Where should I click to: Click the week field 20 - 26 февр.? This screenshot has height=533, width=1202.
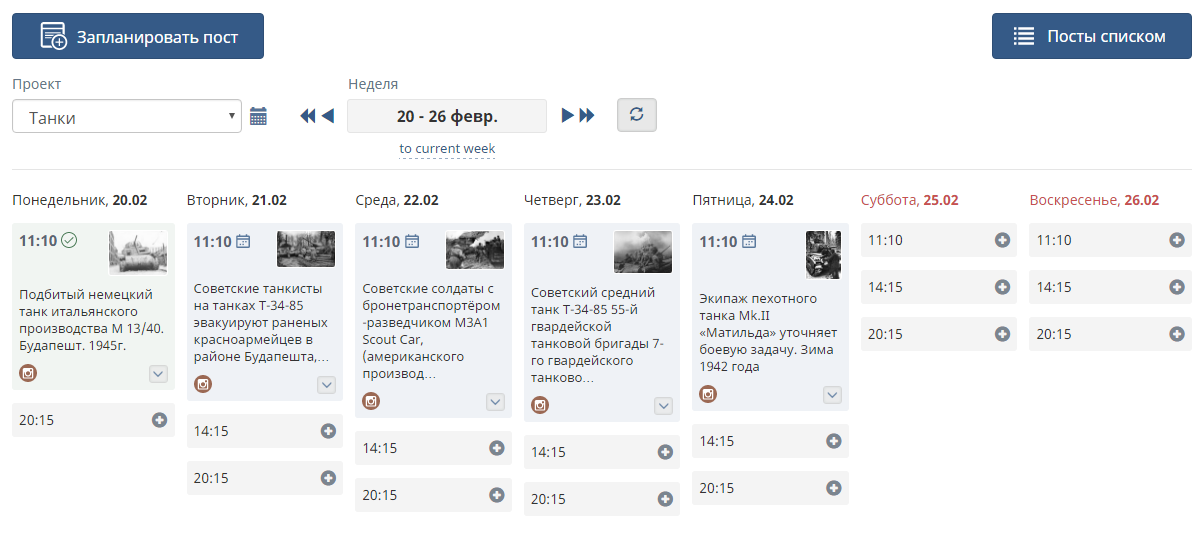coord(447,116)
